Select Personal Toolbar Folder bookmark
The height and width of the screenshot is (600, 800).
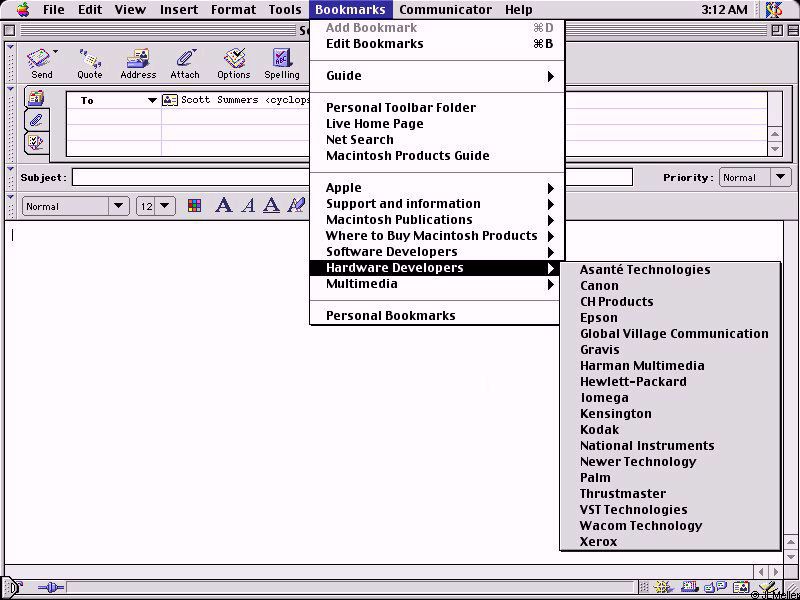pyautogui.click(x=437, y=108)
